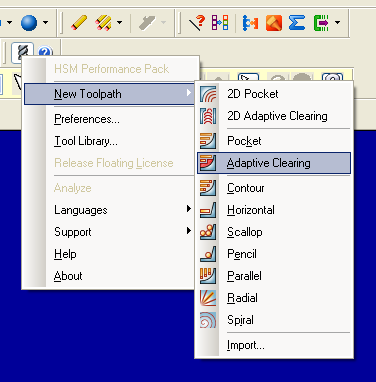This screenshot has height=382, width=376.
Task: Open the blue sphere dropdown arrow
Action: click(x=45, y=23)
